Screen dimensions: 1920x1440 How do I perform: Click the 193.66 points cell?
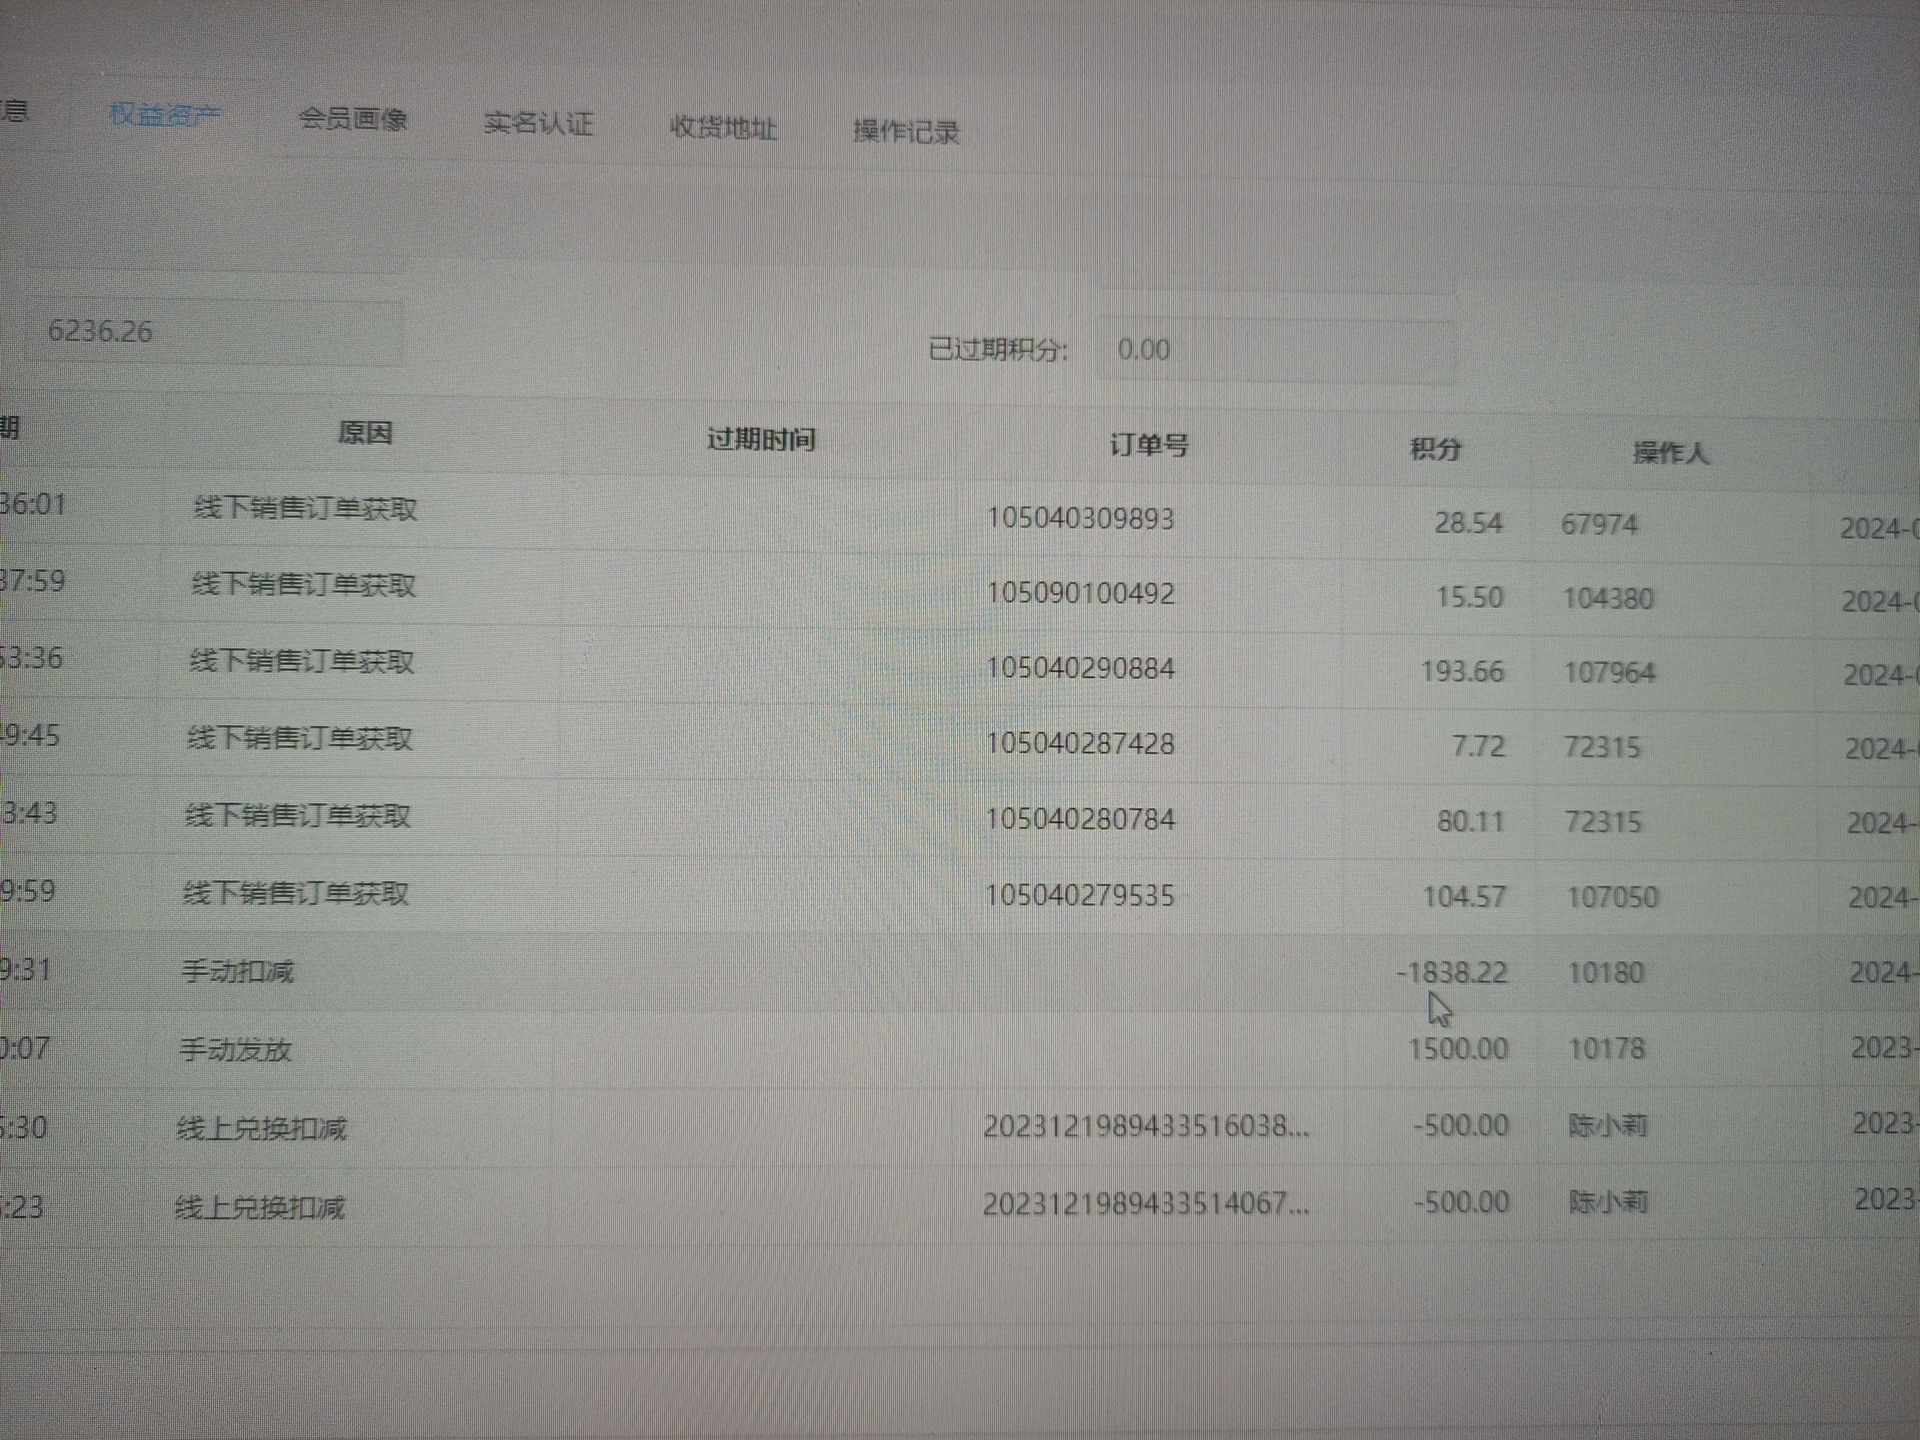(1461, 671)
